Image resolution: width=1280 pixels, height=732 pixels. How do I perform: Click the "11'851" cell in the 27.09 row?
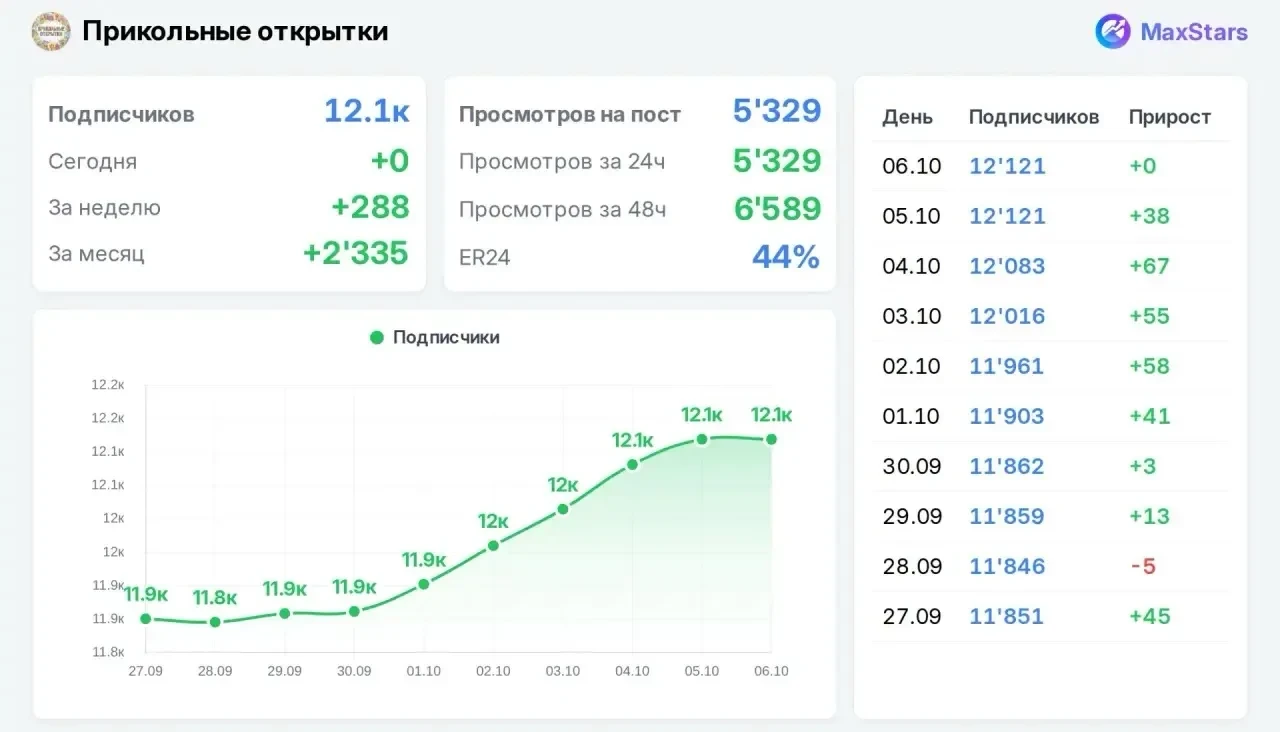pyautogui.click(x=1006, y=616)
